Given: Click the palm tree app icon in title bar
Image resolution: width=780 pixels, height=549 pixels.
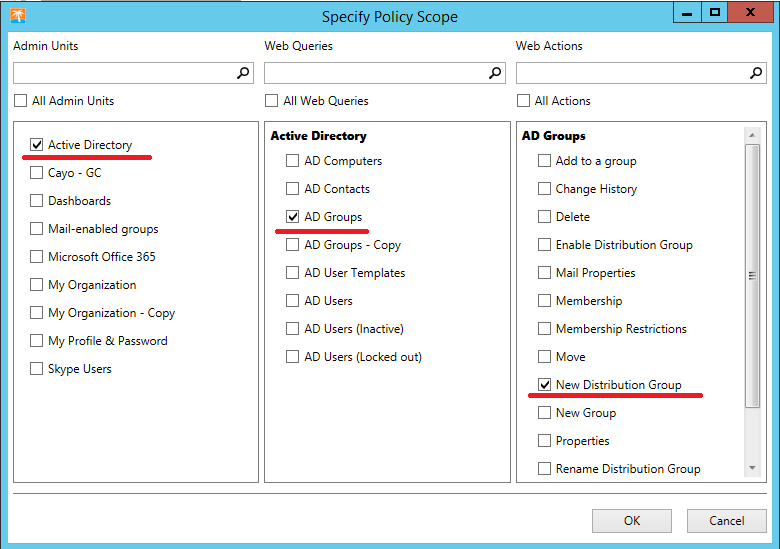Looking at the screenshot, I should click(18, 16).
